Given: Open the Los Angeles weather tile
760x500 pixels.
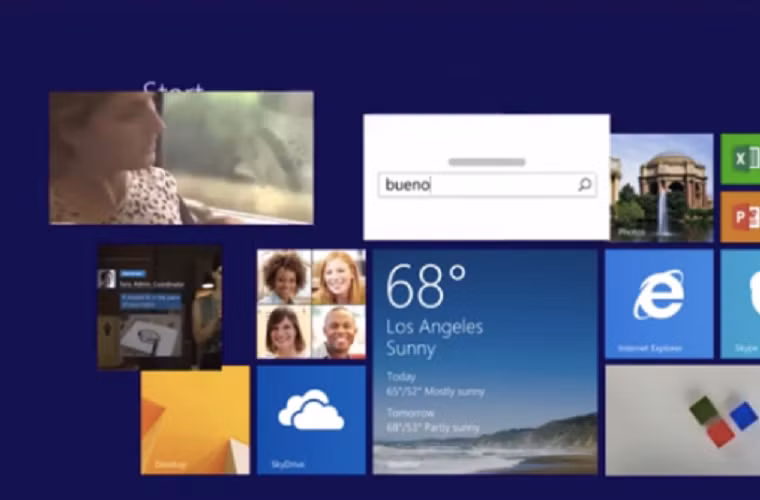Looking at the screenshot, I should coord(485,361).
